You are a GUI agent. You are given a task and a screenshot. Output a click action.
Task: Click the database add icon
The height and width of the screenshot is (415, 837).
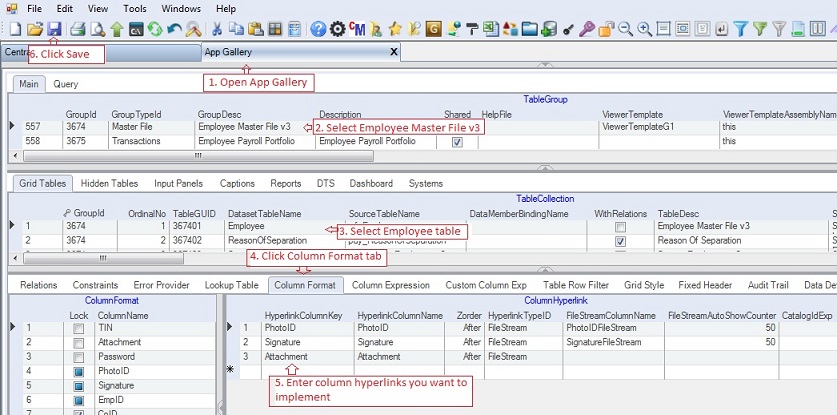(x=549, y=29)
